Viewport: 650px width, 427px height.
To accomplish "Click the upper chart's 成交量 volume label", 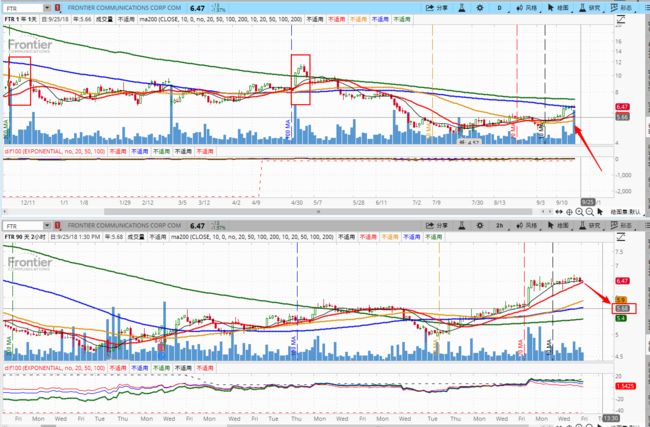I will point(104,19).
